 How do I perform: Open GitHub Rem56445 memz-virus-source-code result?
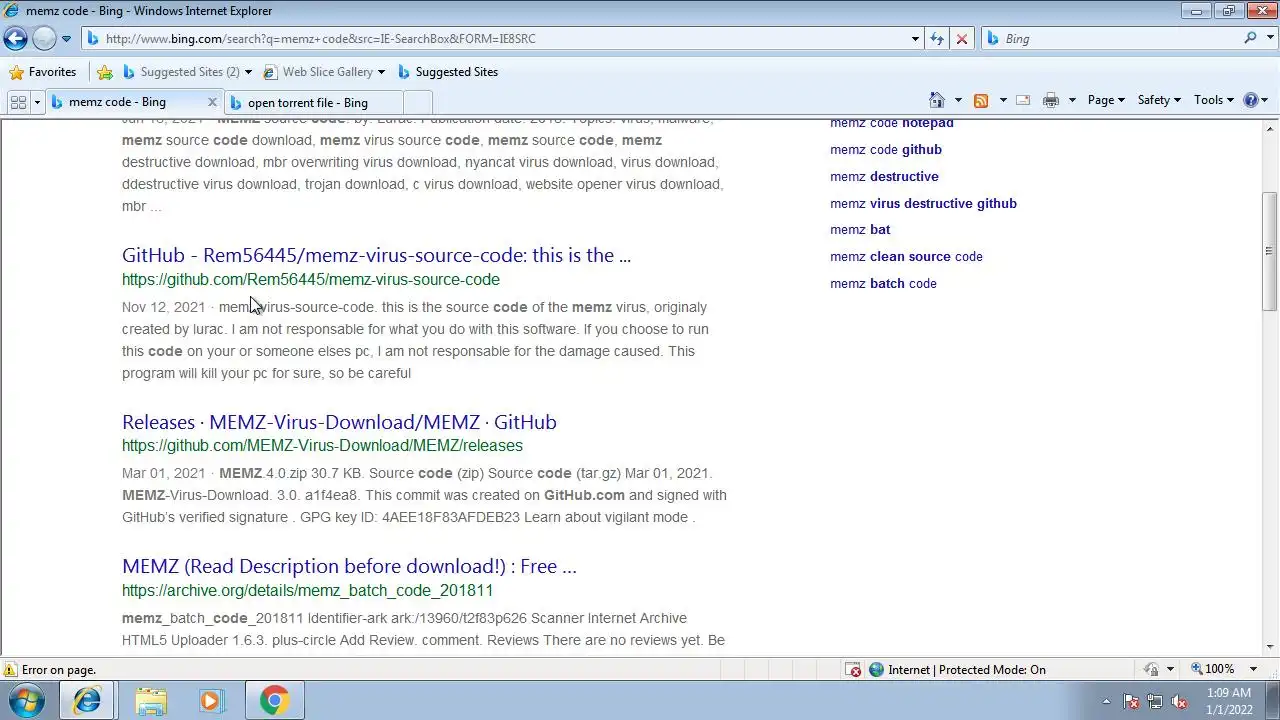376,255
